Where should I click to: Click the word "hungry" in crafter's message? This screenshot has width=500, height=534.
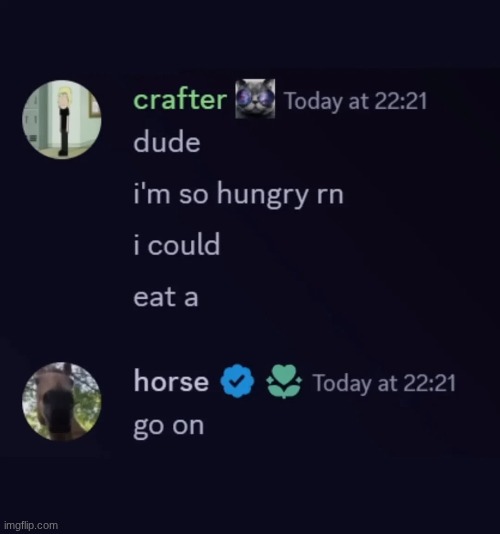(x=262, y=195)
